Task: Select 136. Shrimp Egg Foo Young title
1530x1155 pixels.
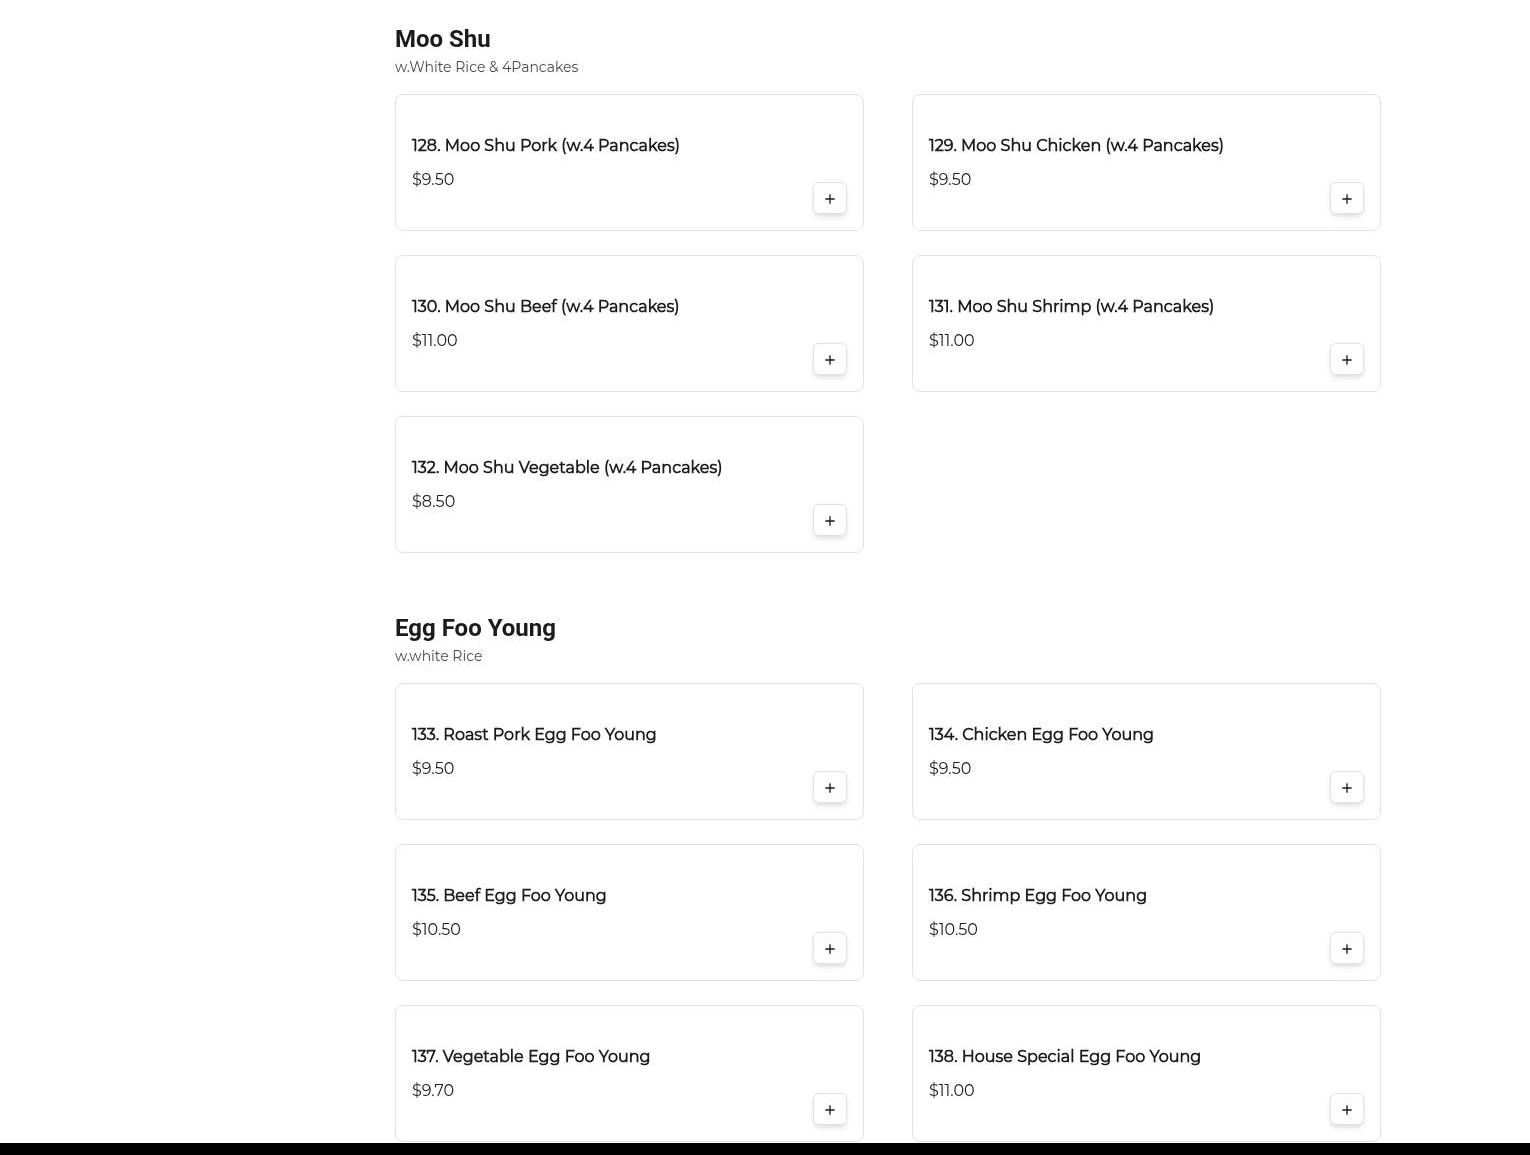Action: 1037,896
